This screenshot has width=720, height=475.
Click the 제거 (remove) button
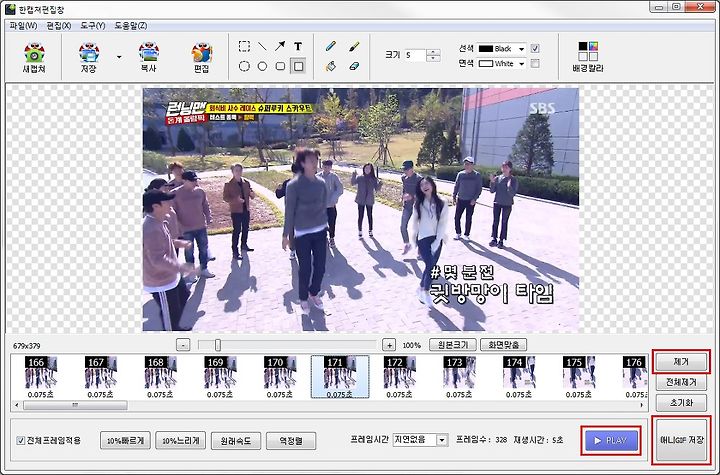(x=681, y=362)
